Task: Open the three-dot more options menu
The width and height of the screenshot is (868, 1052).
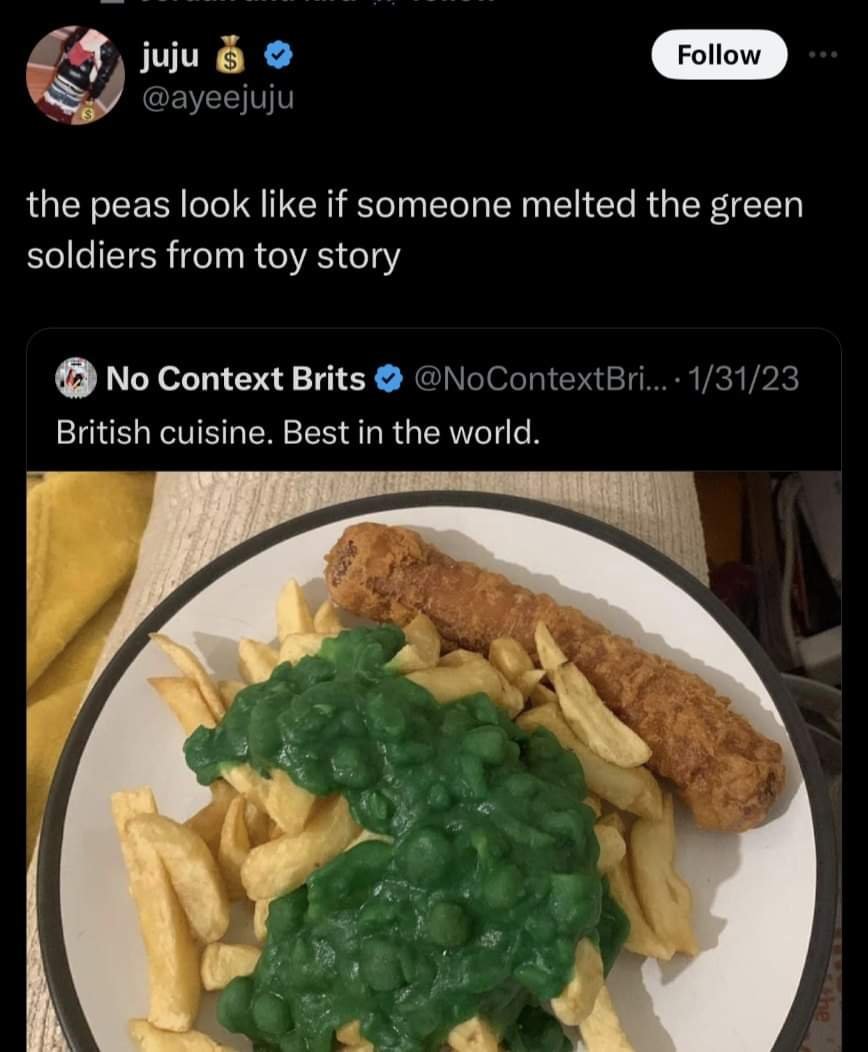Action: tap(823, 54)
